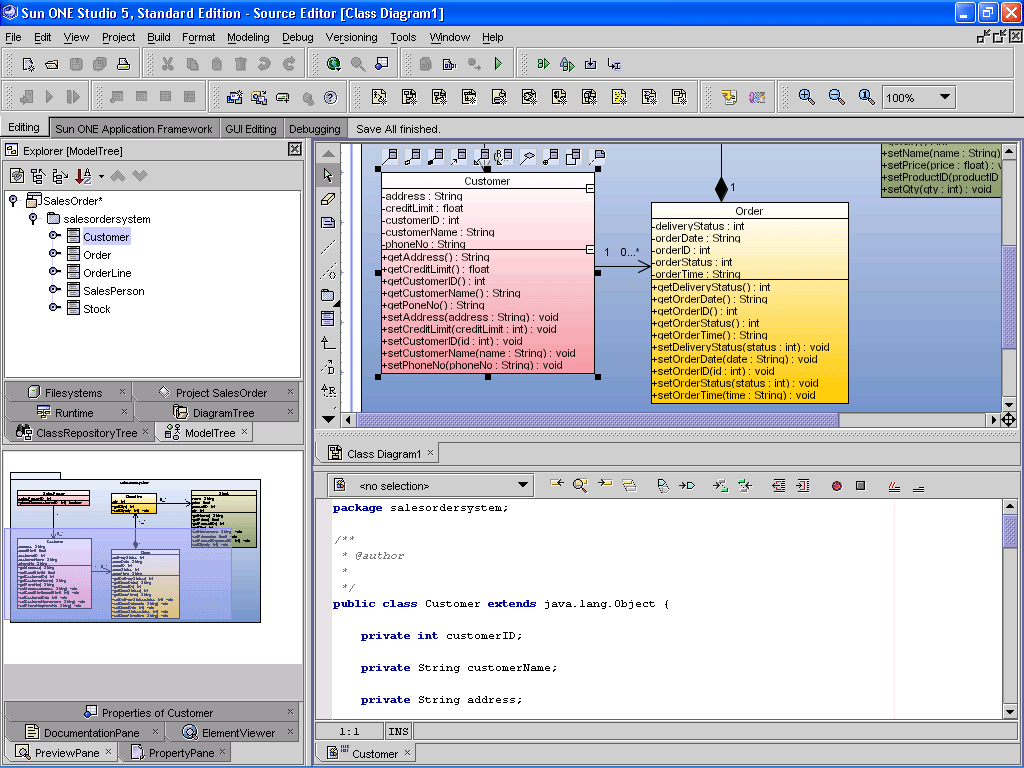Close the Customer source editor tab
This screenshot has height=768, width=1024.
[408, 752]
